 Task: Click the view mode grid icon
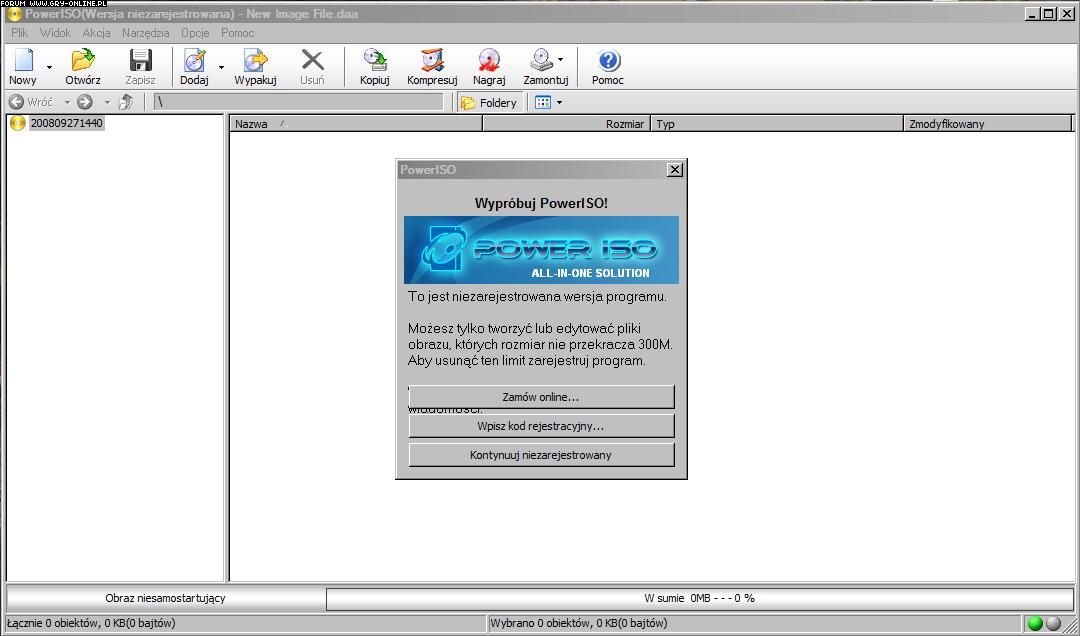[543, 103]
